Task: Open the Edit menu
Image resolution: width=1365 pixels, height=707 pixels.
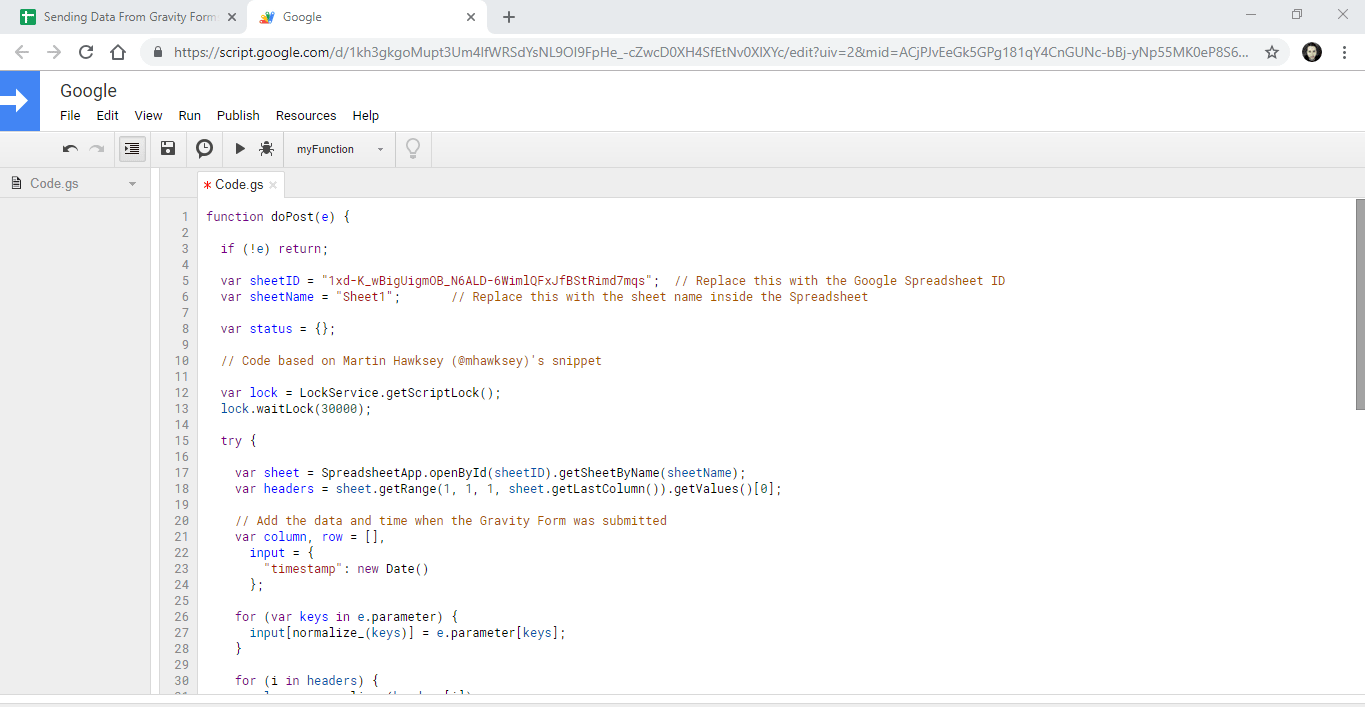Action: (107, 116)
